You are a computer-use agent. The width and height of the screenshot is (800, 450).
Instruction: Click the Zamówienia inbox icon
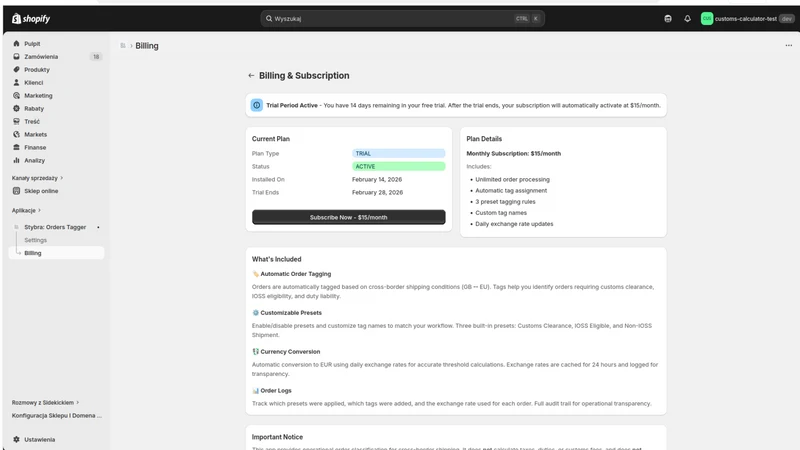[16, 57]
